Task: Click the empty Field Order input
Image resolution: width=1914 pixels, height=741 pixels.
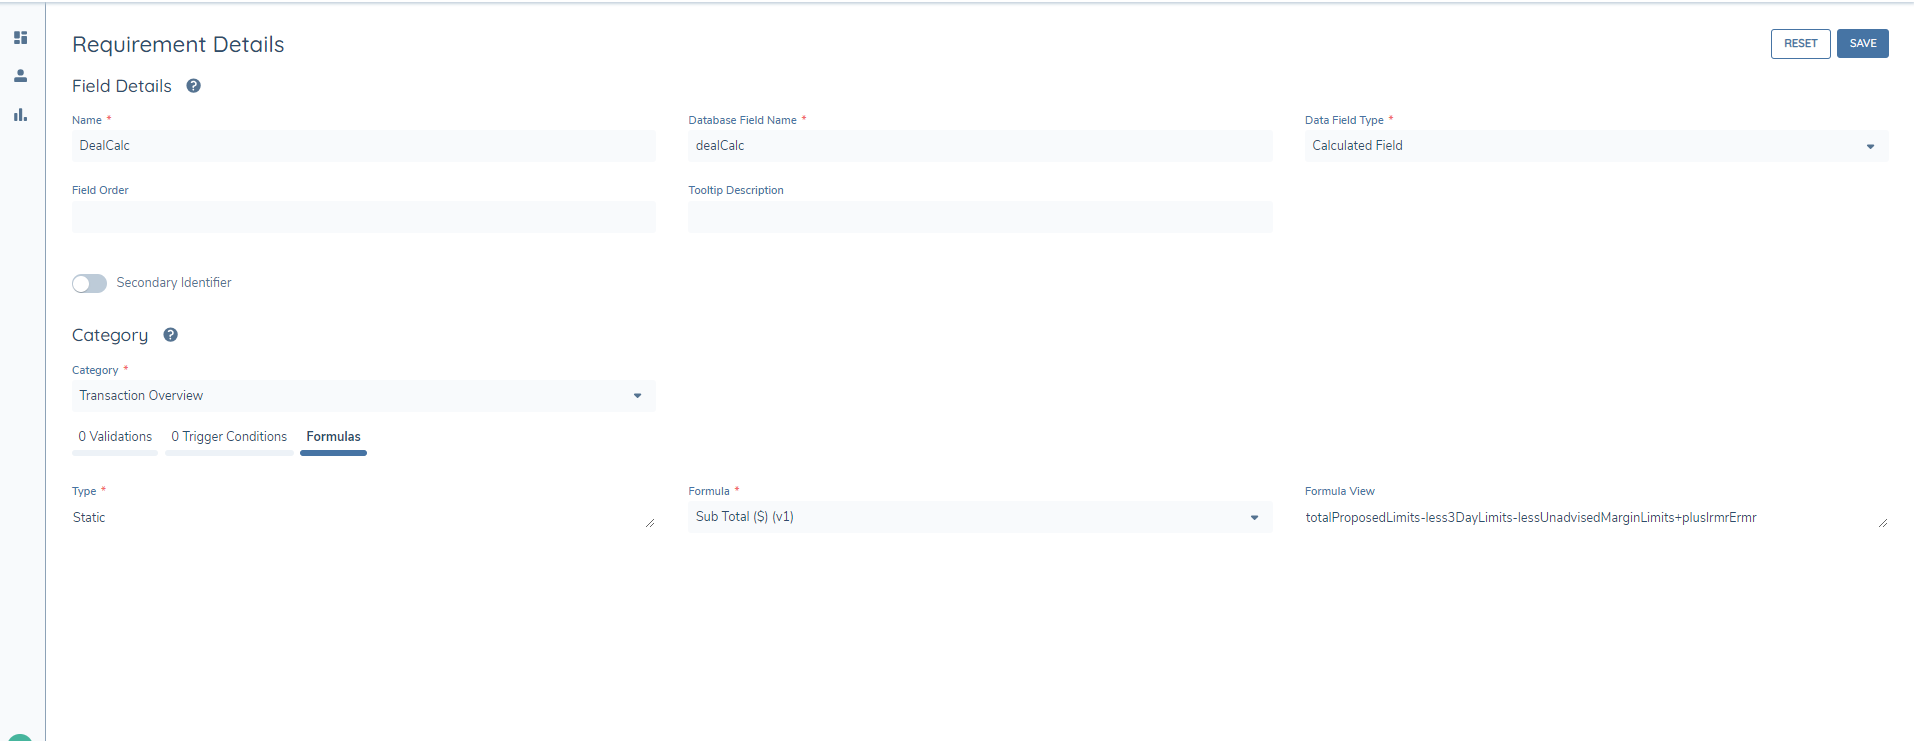Action: [x=363, y=217]
